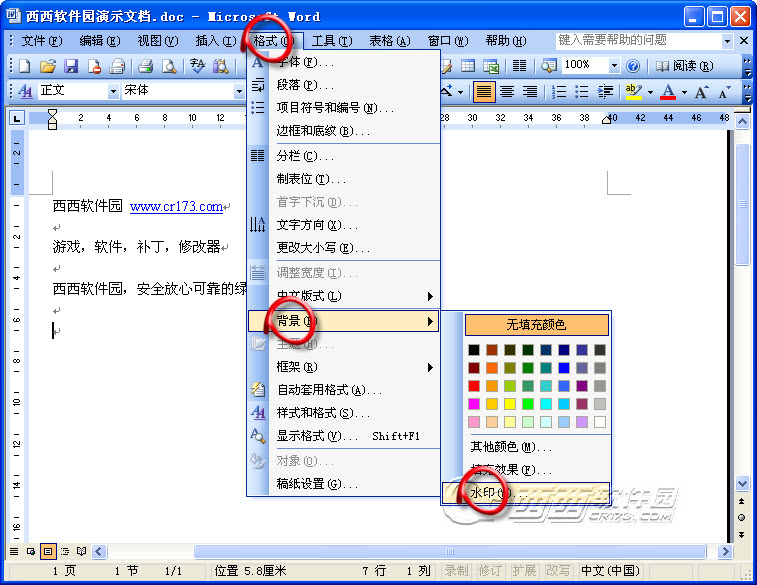Choose 段落 from Format menu
The height and width of the screenshot is (585, 757).
343,85
